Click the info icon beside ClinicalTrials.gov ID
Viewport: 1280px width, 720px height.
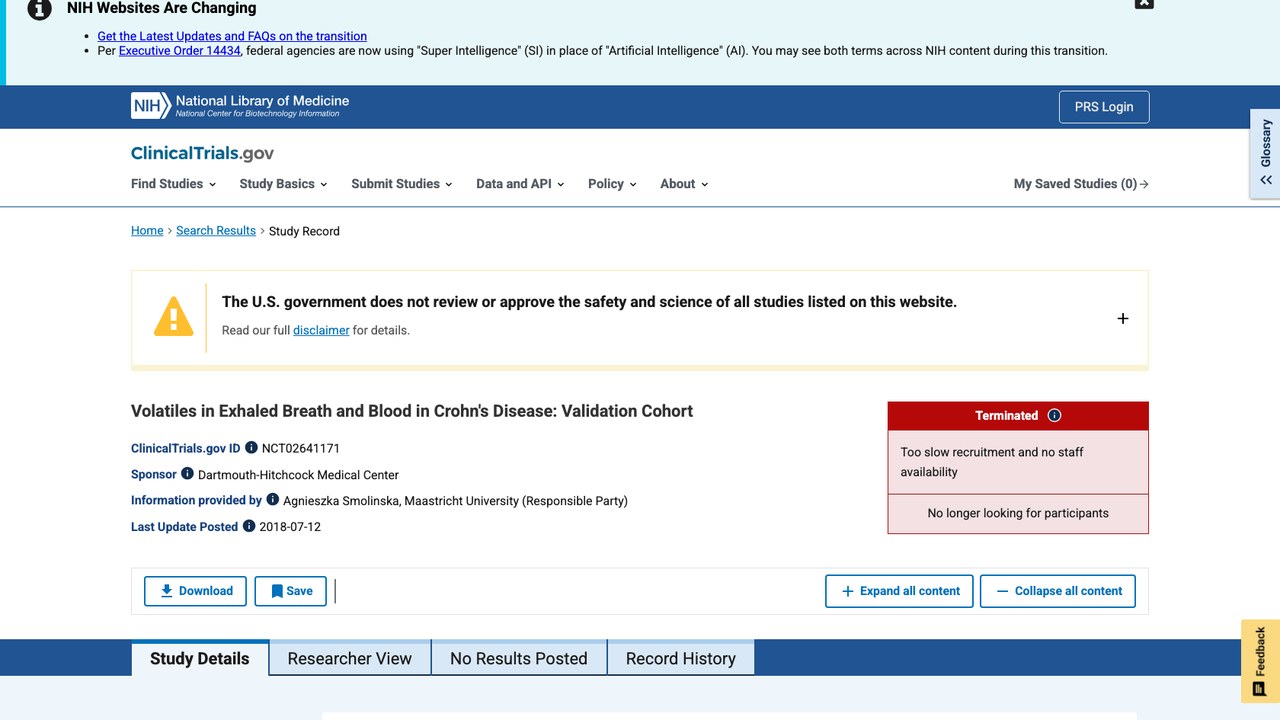coord(251,448)
